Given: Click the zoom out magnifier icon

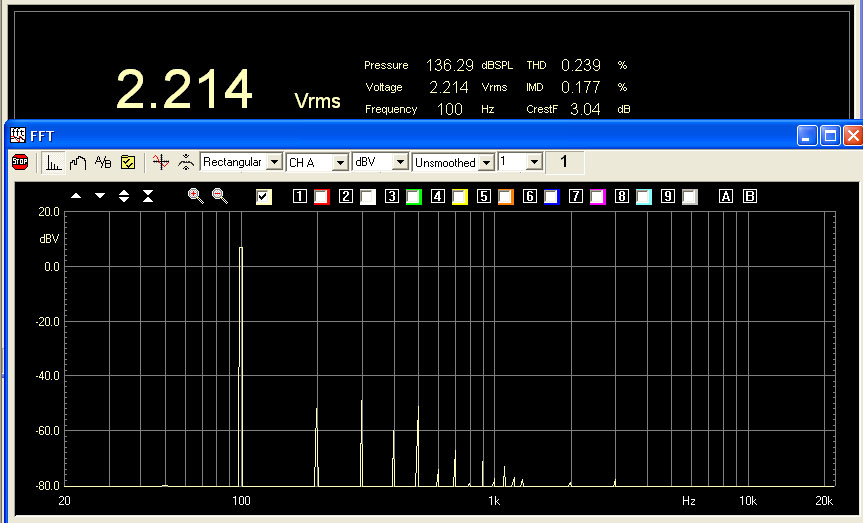Looking at the screenshot, I should [219, 196].
